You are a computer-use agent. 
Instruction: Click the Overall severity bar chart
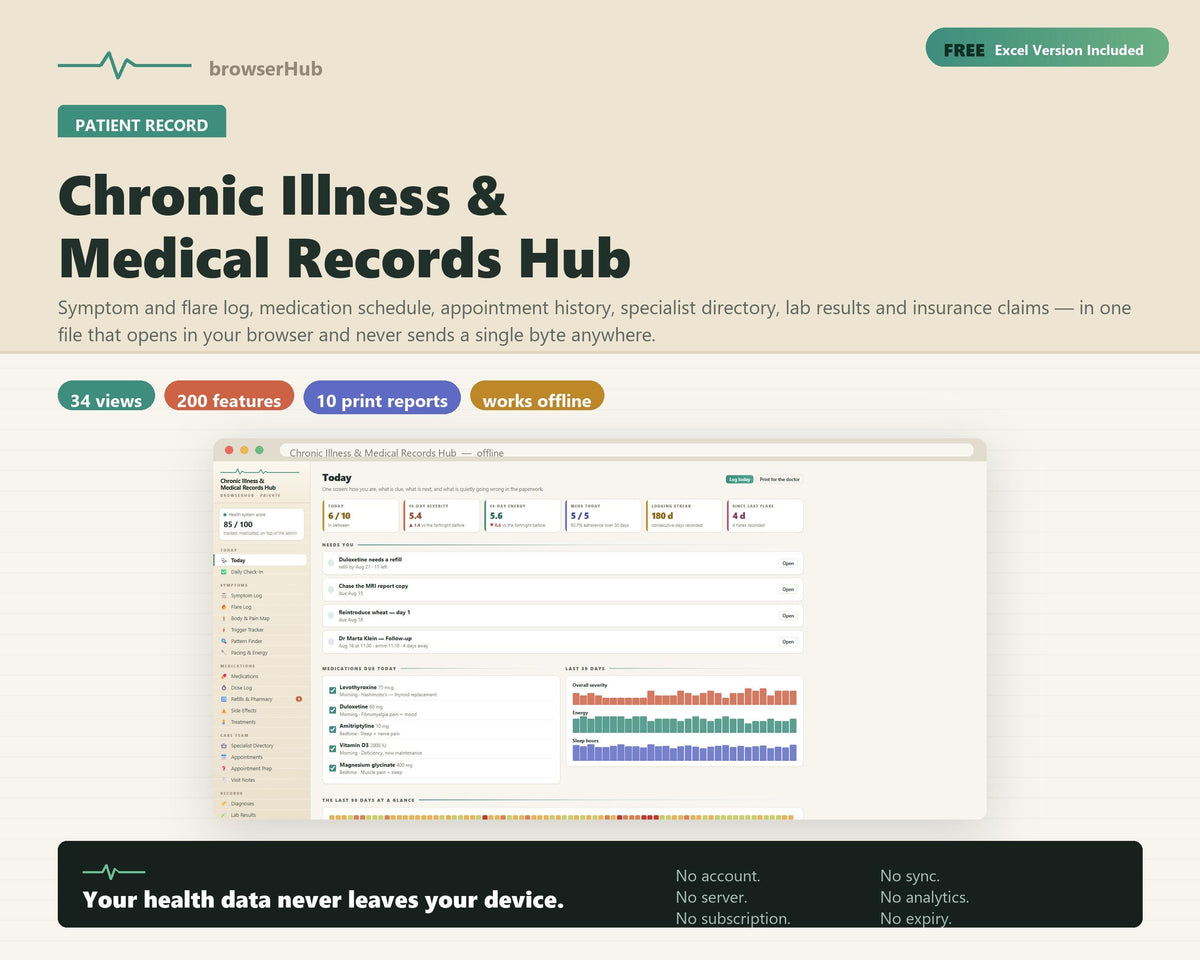point(685,697)
